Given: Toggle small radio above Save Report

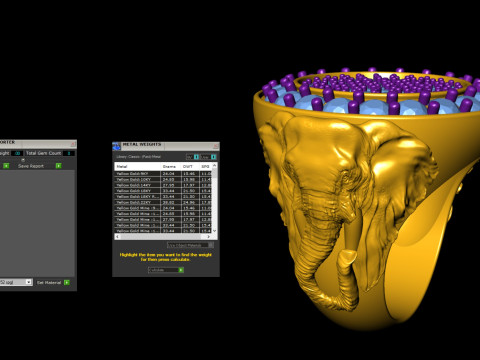Looking at the screenshot, I should (x=23, y=160).
